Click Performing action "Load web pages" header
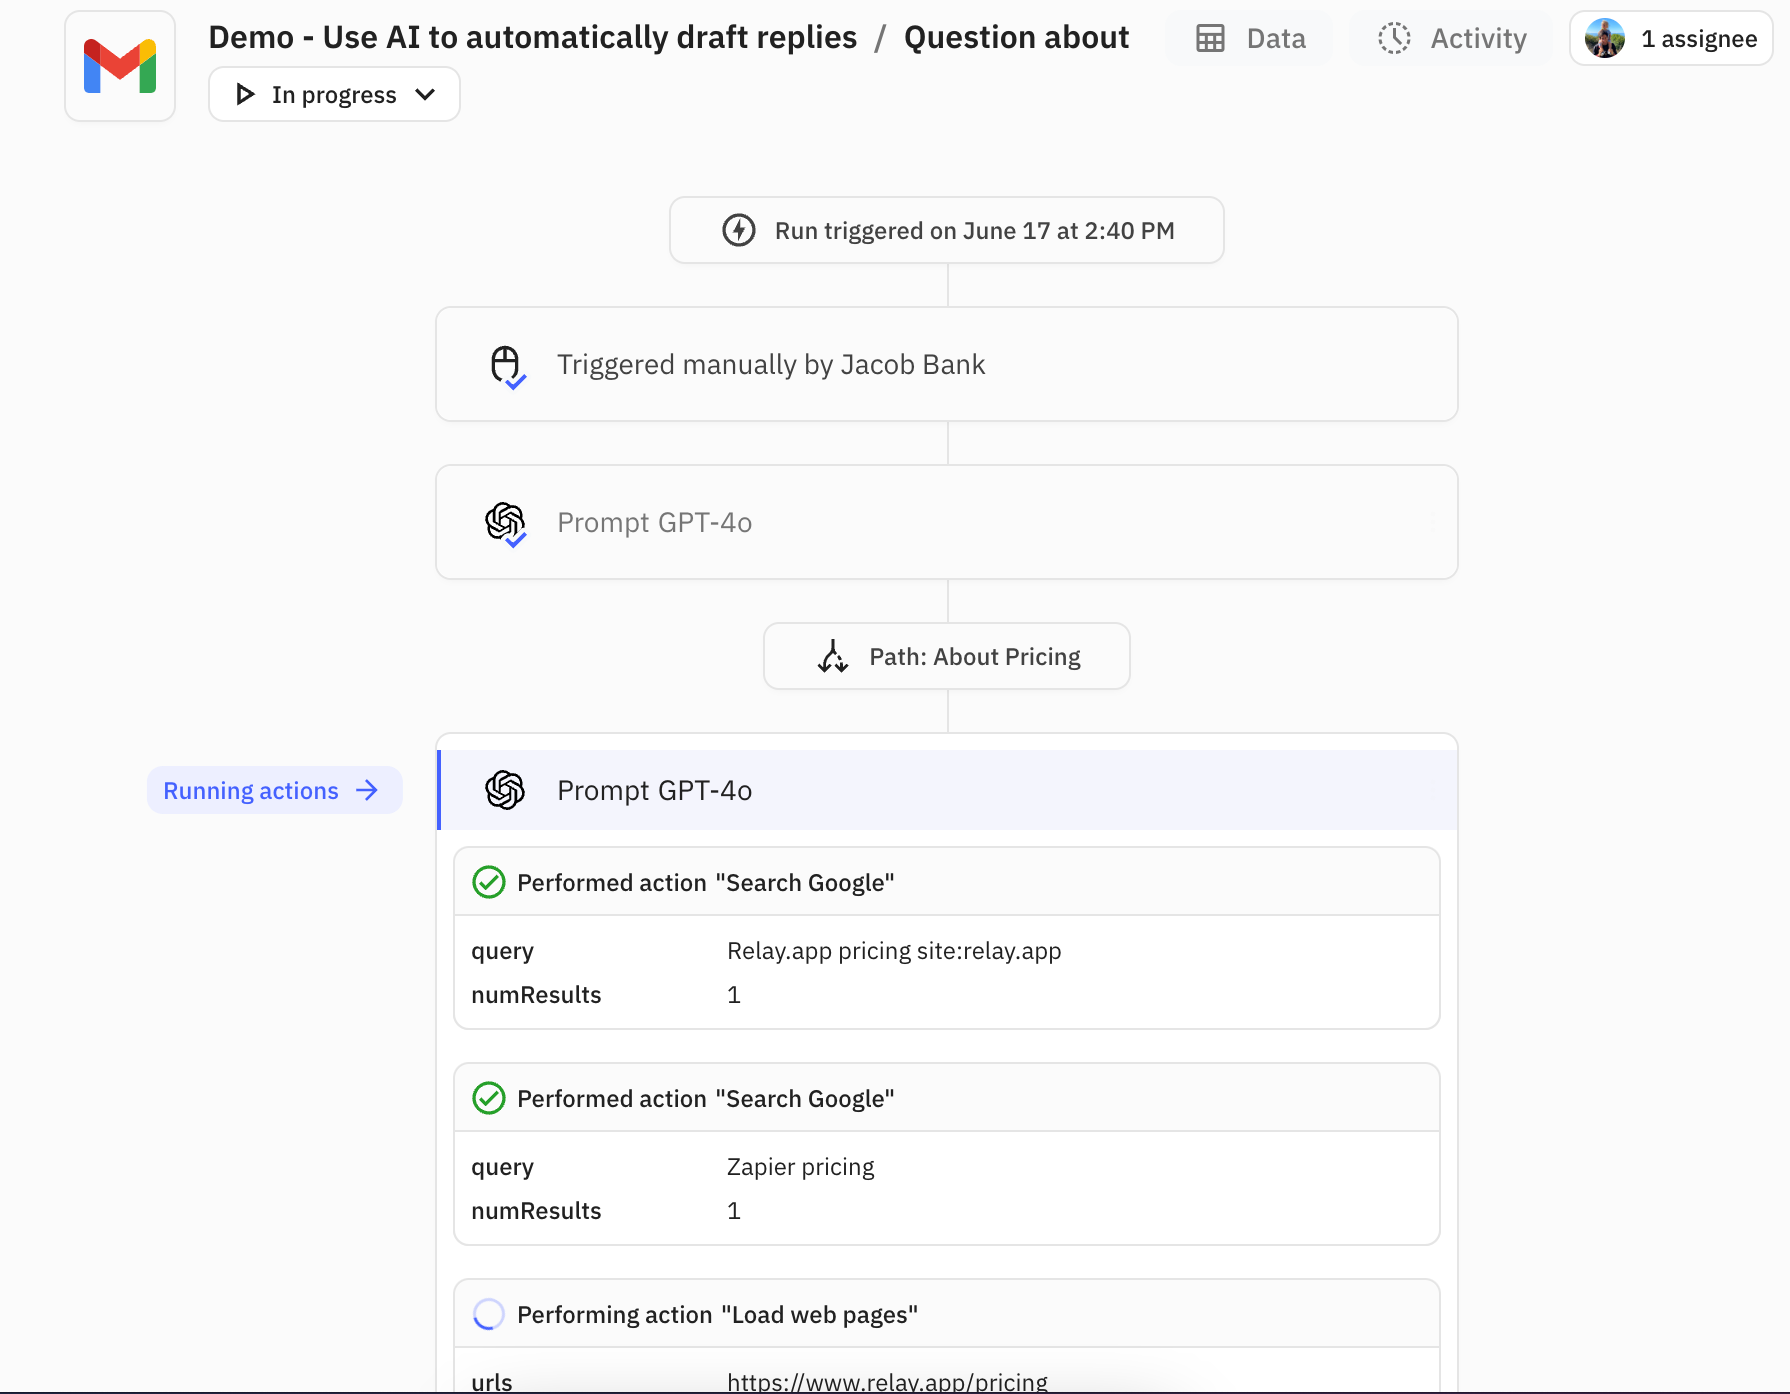This screenshot has height=1394, width=1790. click(x=947, y=1314)
